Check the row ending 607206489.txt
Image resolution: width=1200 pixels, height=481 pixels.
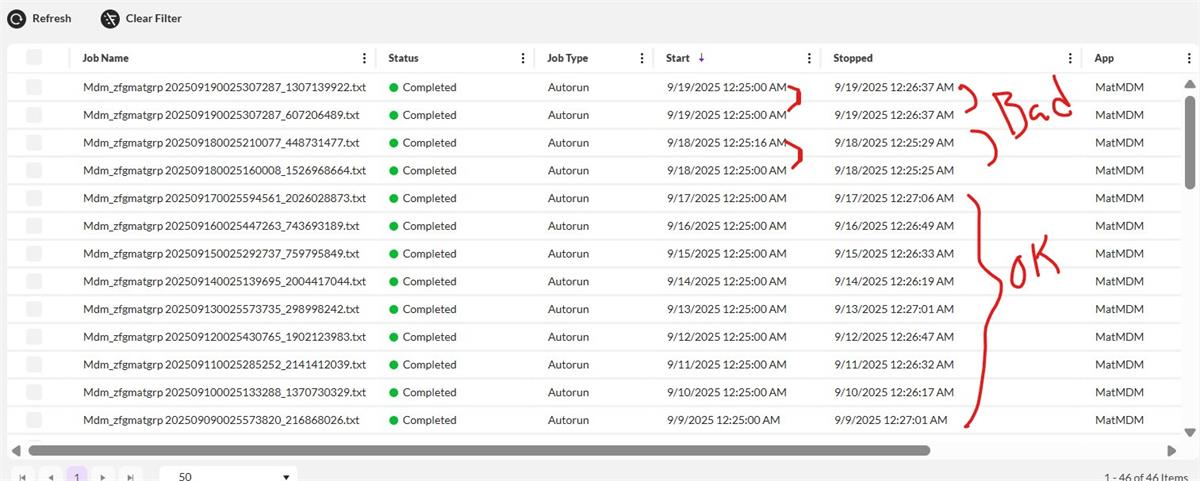click(34, 115)
